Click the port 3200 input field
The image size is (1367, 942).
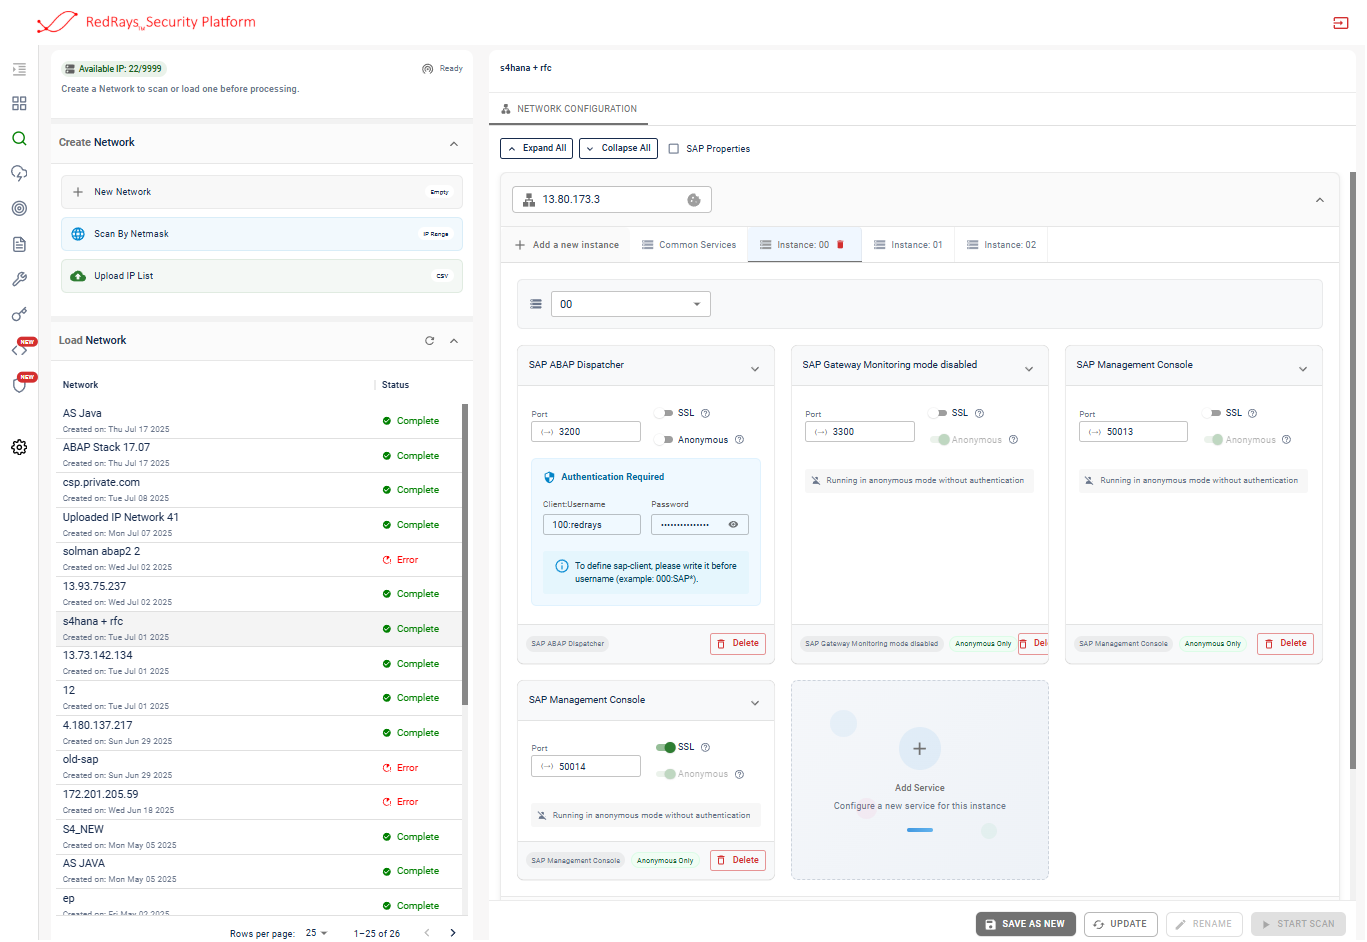[586, 432]
